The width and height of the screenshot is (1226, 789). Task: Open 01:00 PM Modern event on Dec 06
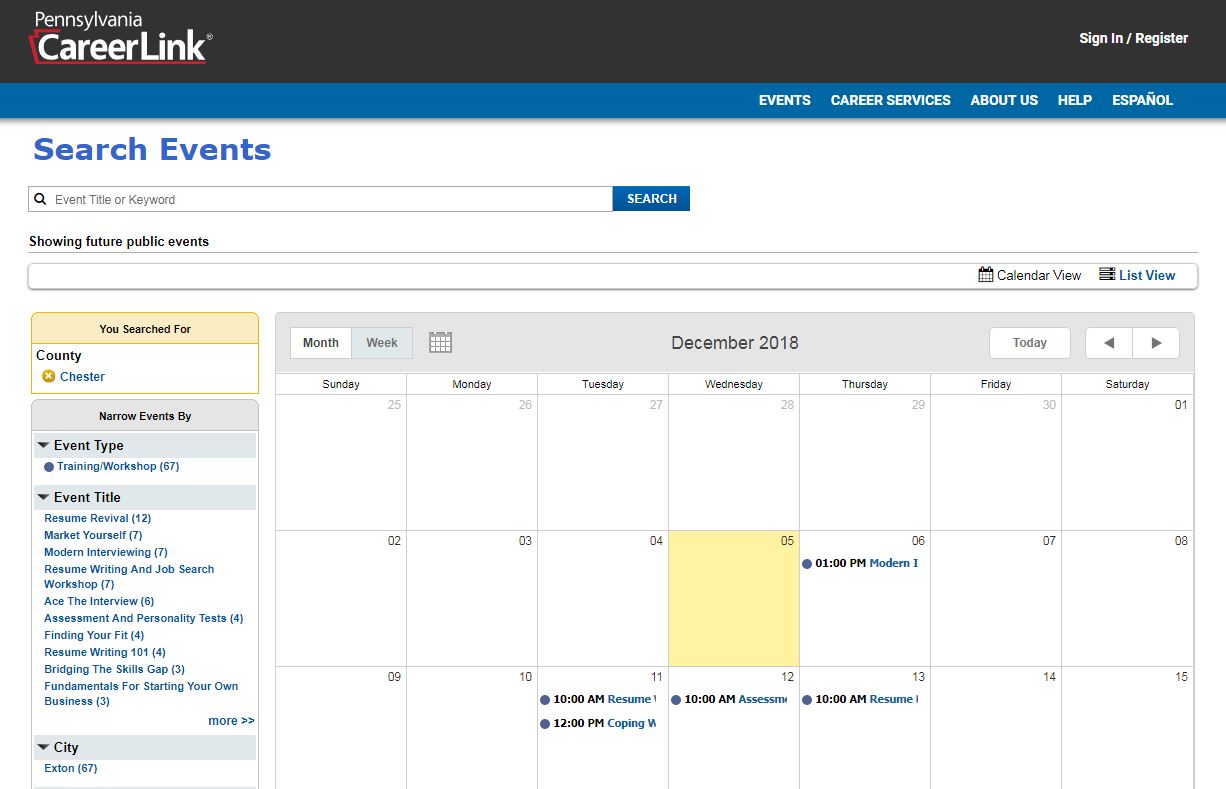coord(860,563)
